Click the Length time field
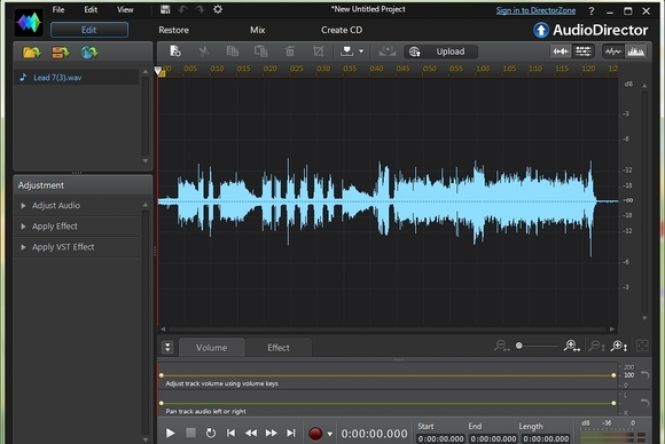The image size is (665, 444). [x=546, y=439]
